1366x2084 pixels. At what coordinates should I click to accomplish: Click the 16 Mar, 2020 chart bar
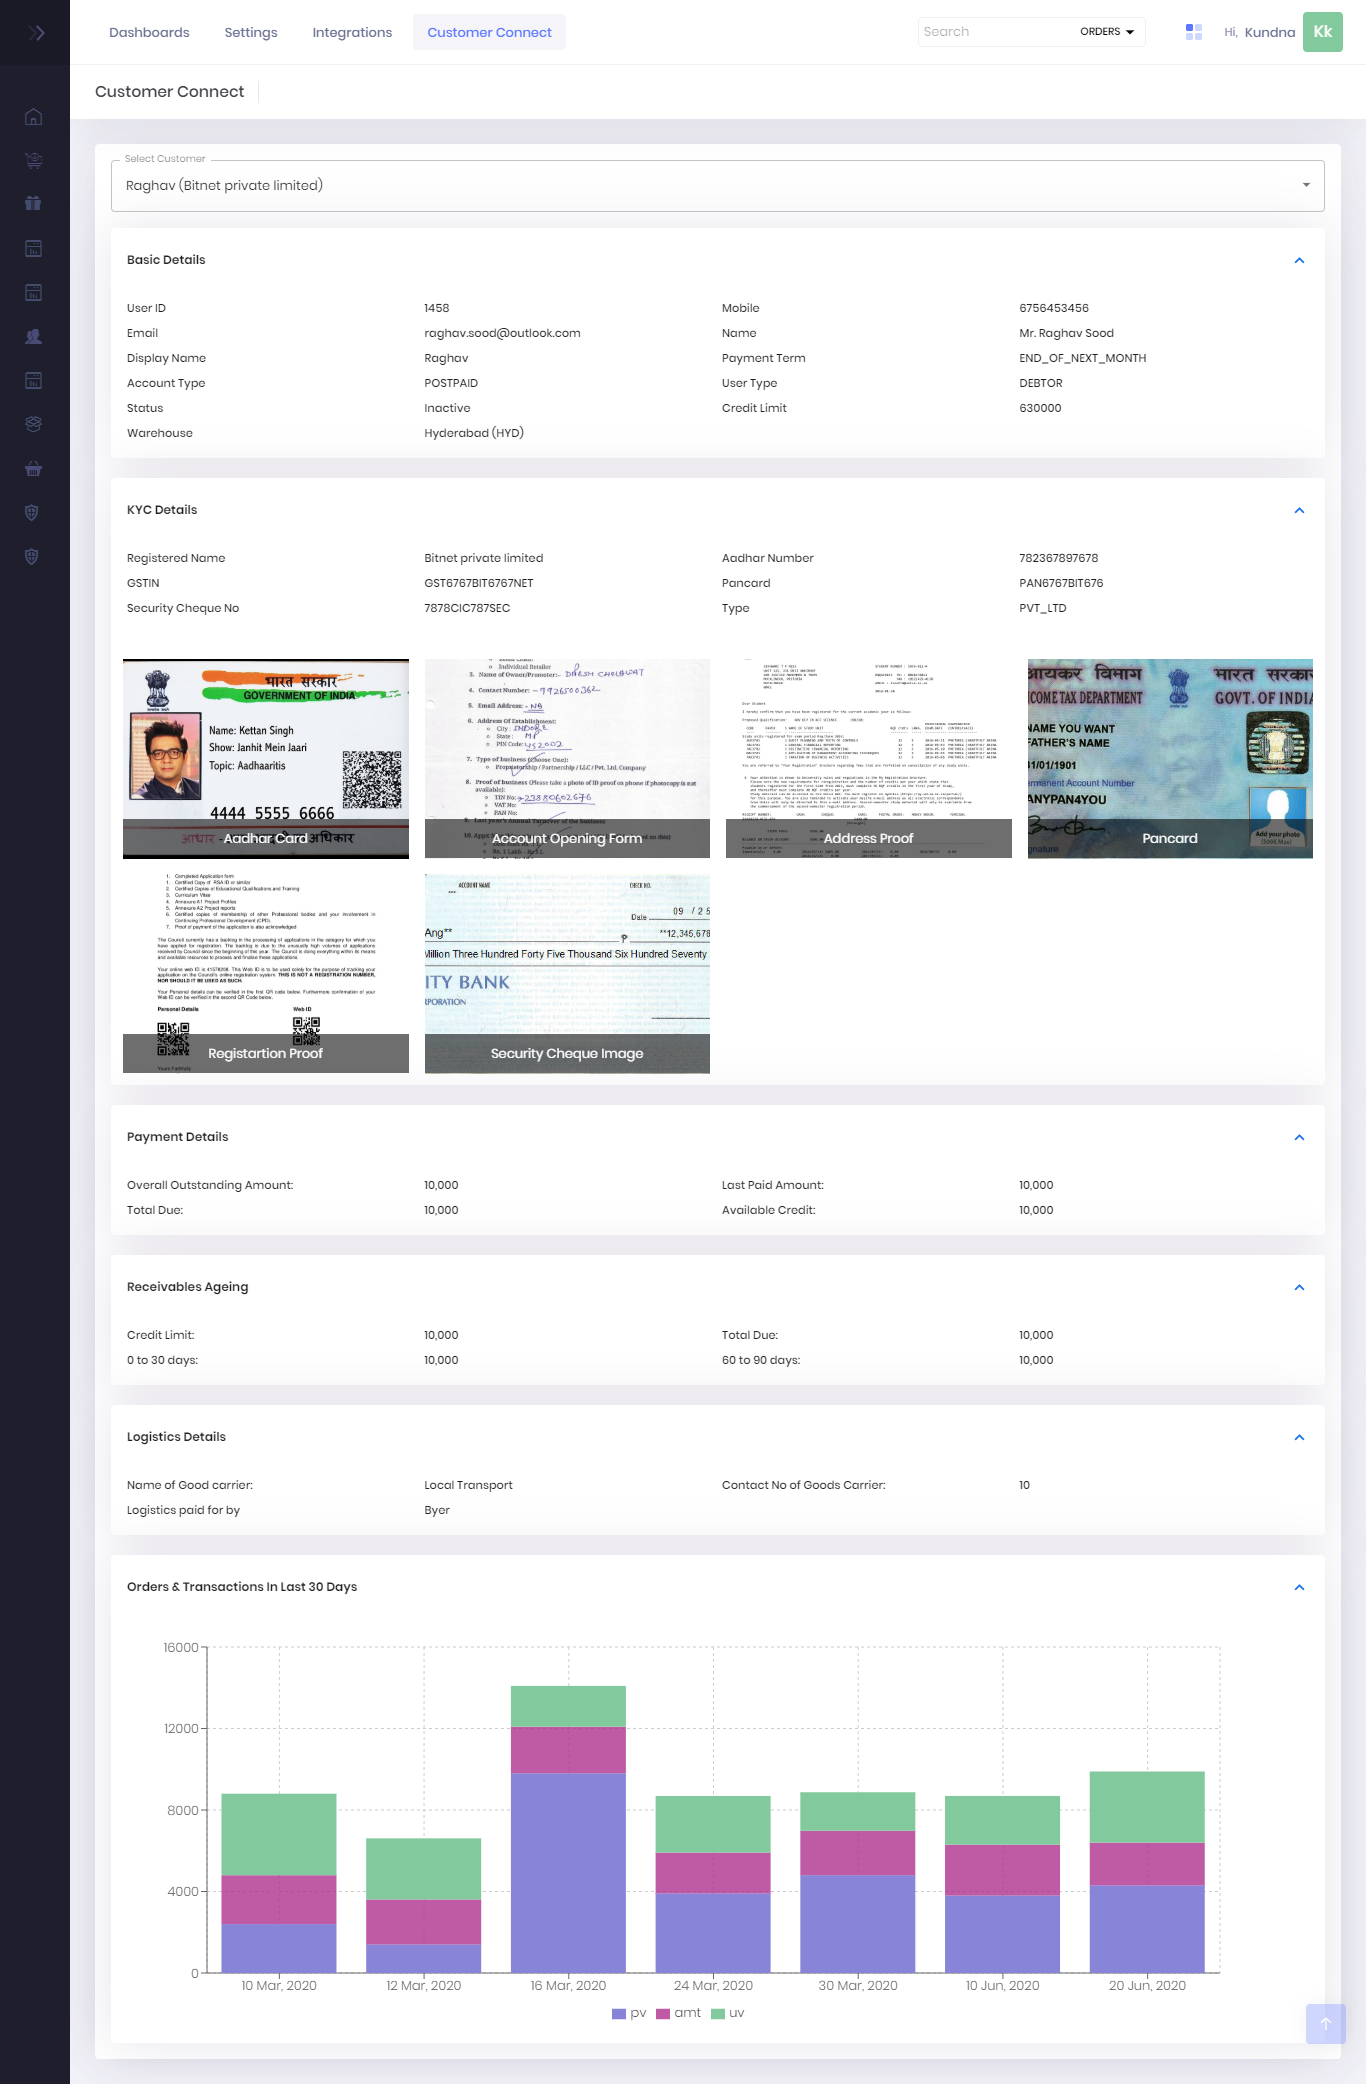click(568, 1830)
